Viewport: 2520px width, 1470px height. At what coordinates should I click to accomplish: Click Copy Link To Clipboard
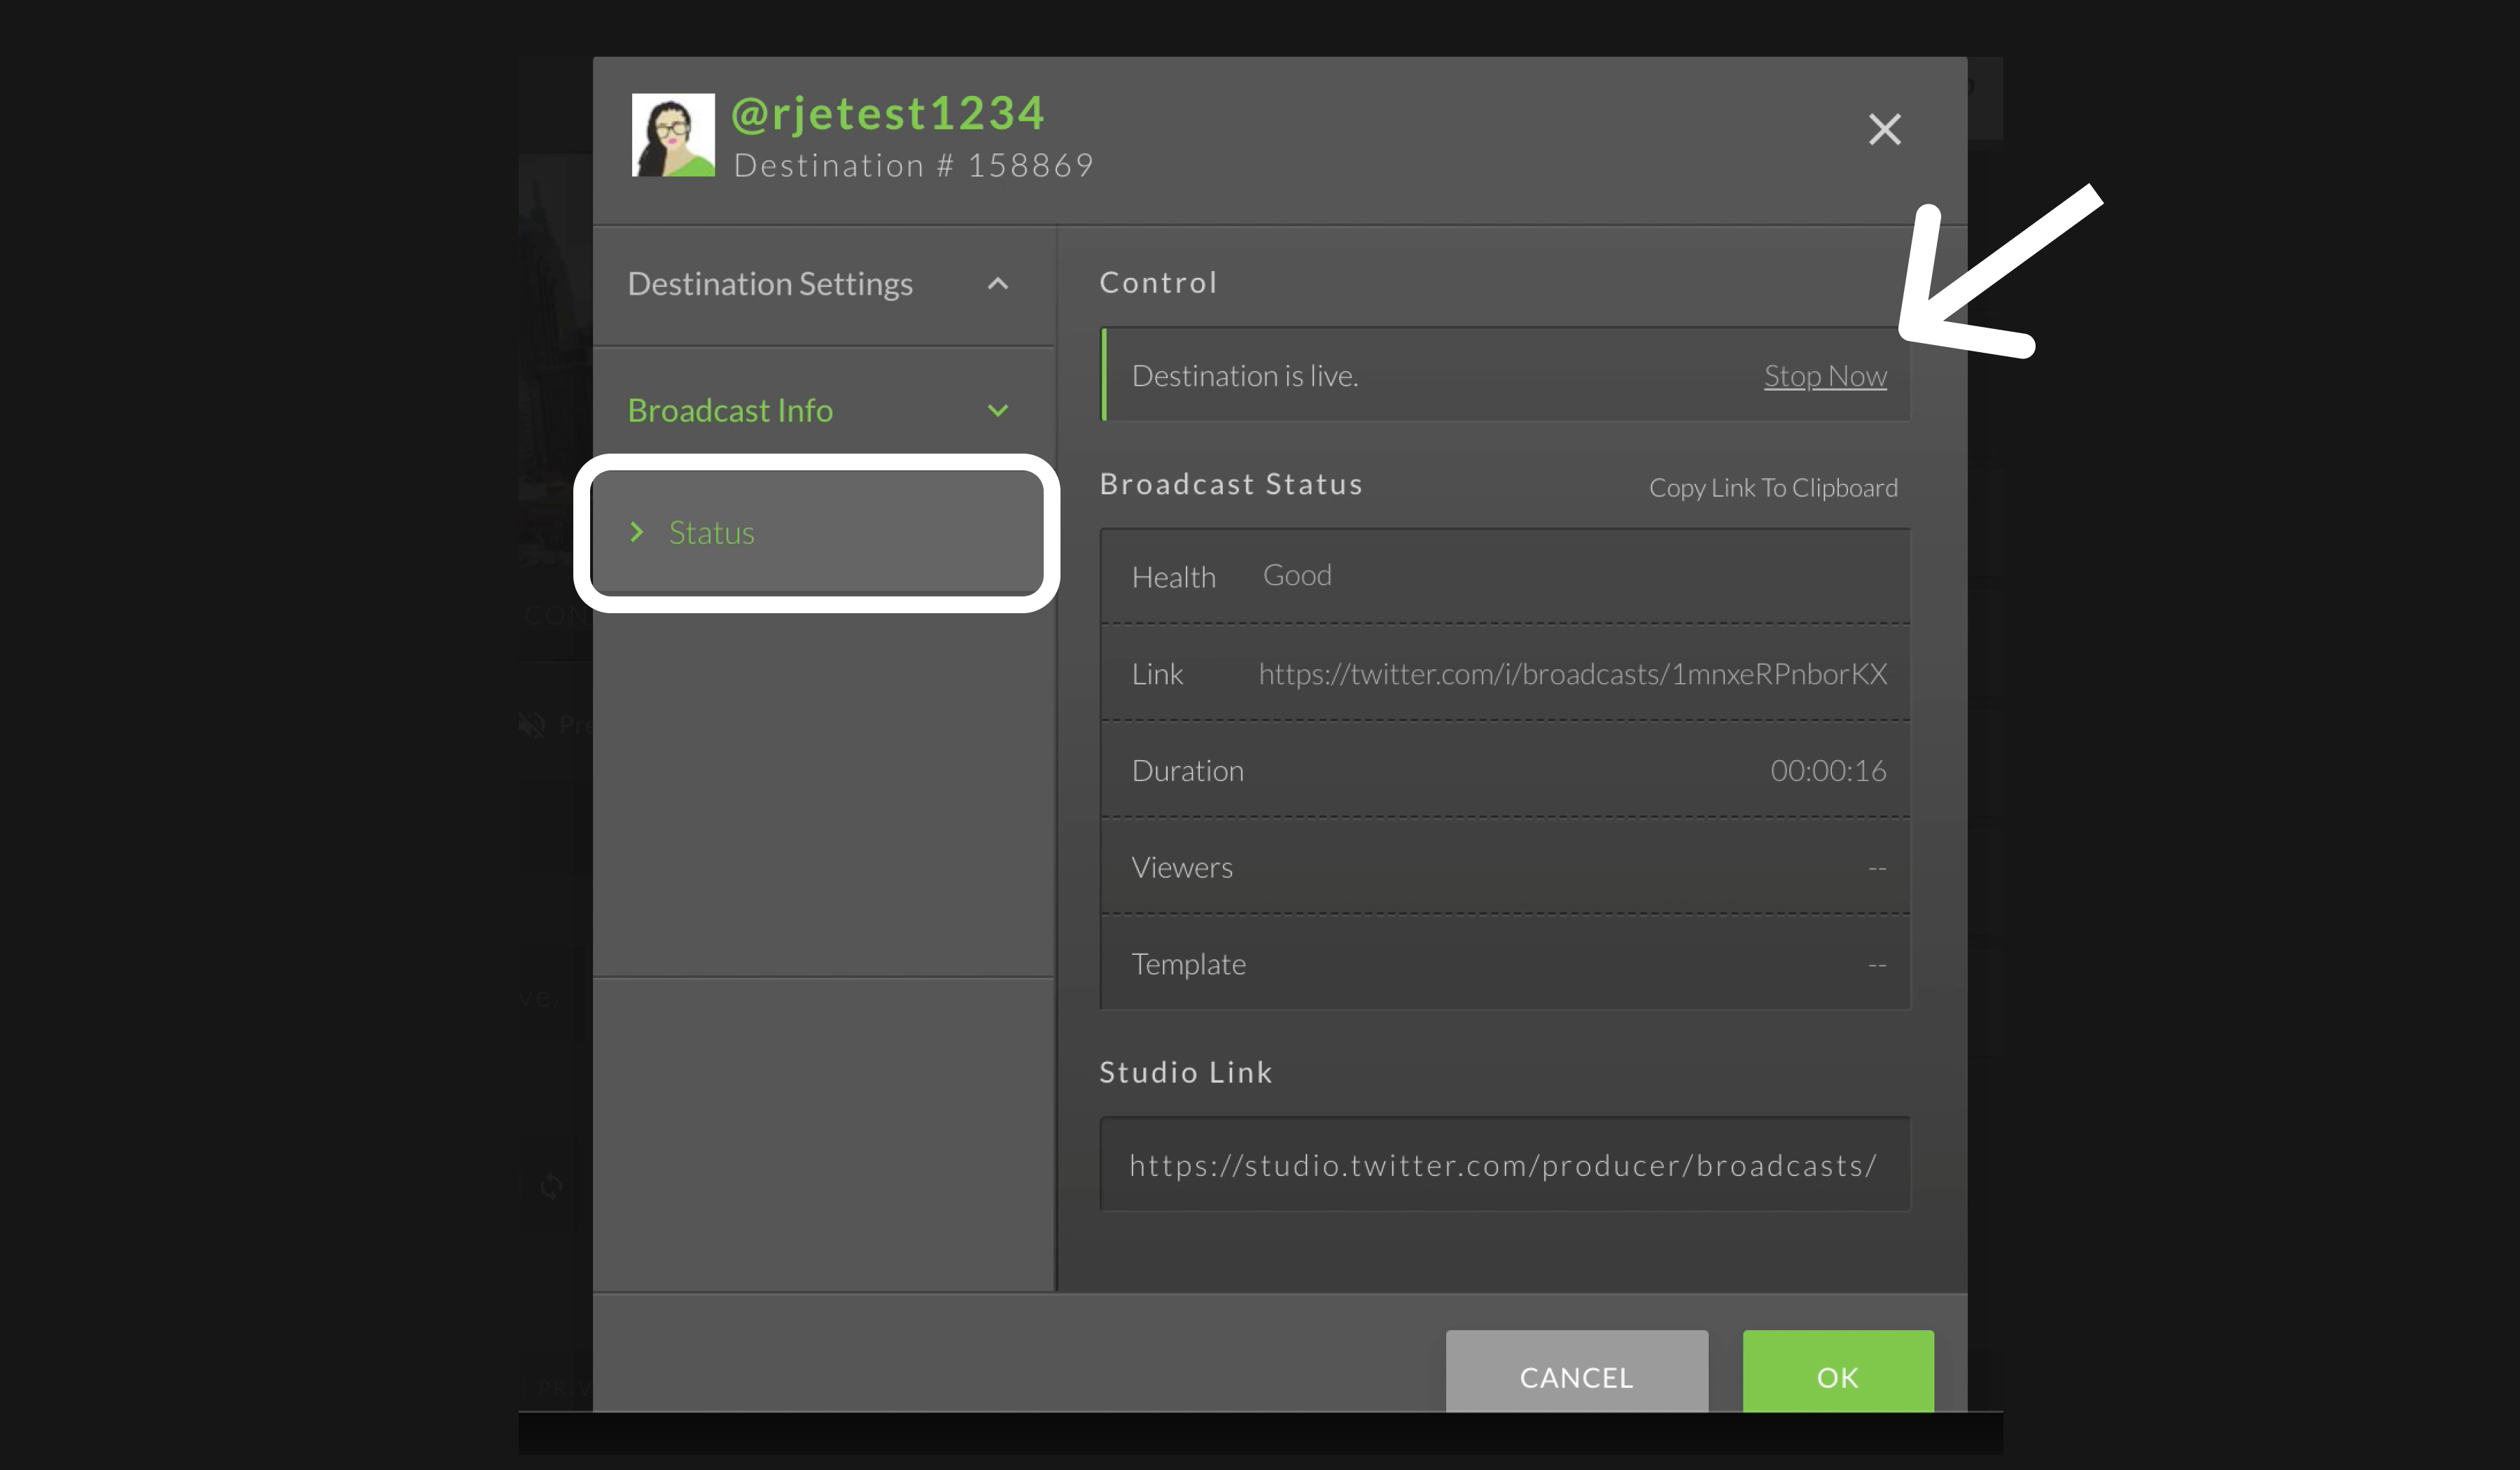tap(1773, 488)
